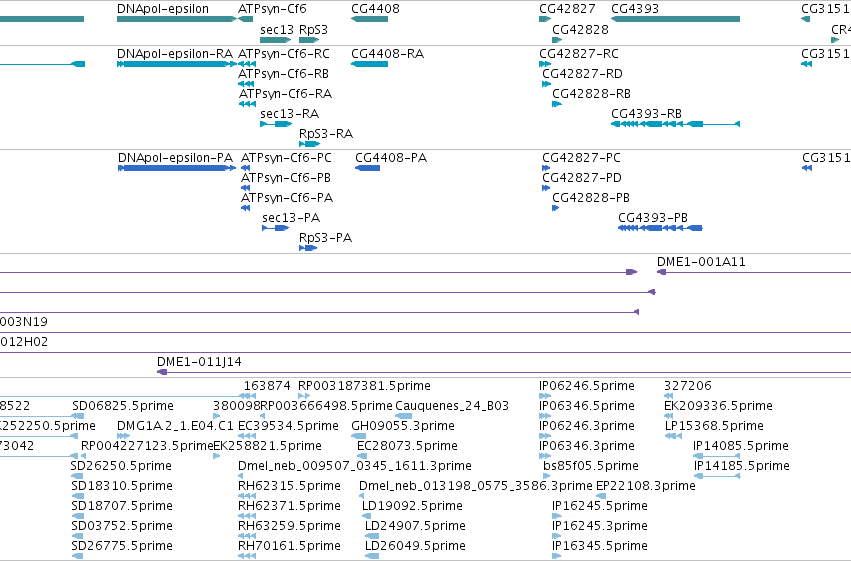Select IP14085.5prime EST
The image size is (851, 561).
click(717, 456)
